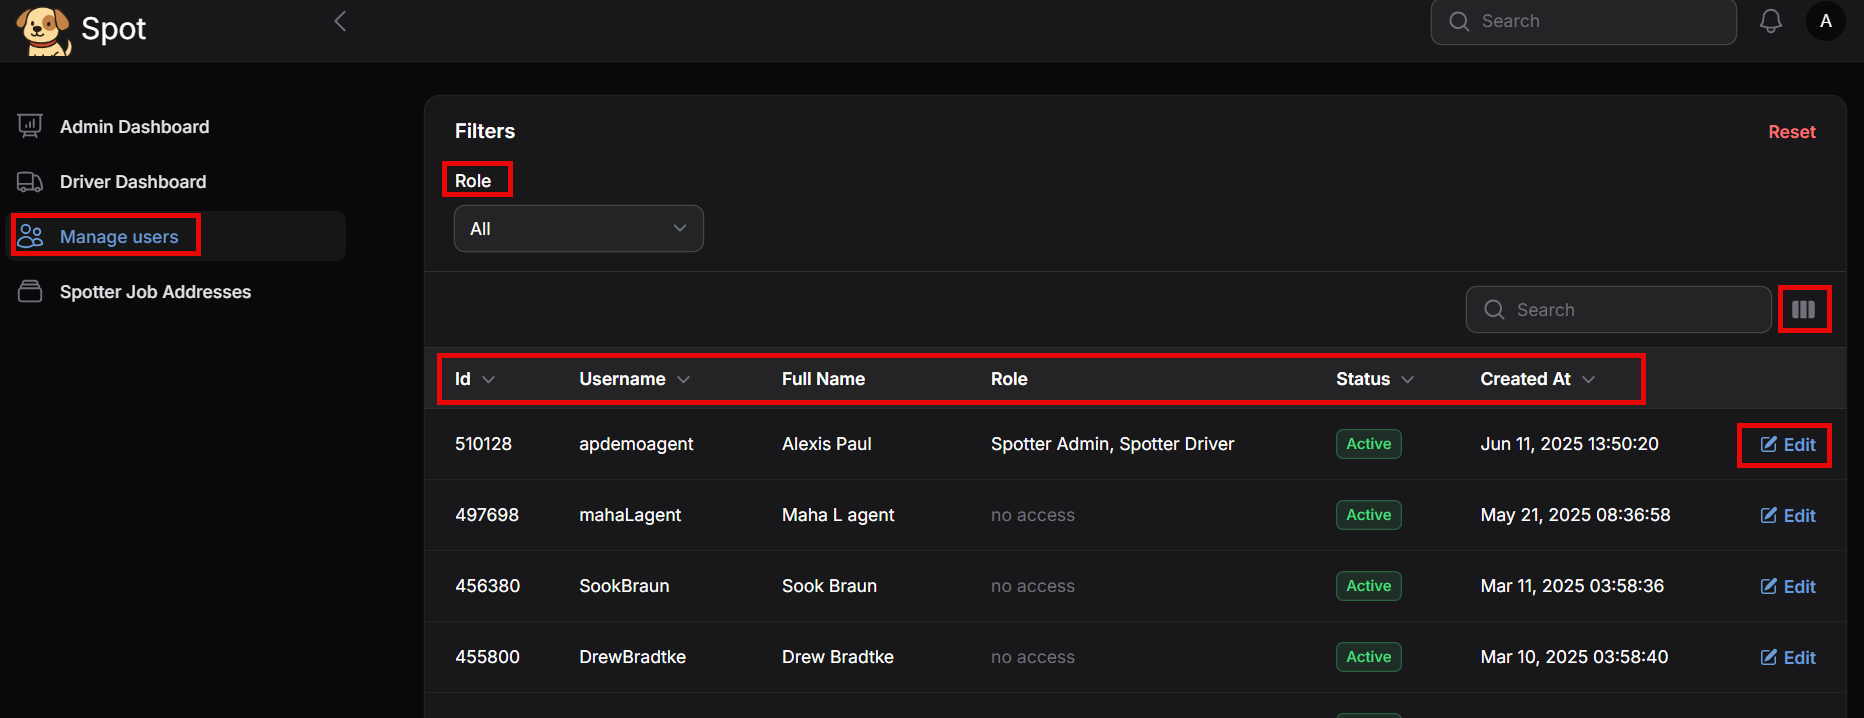
Task: Focus the users table Search field
Action: click(1619, 310)
